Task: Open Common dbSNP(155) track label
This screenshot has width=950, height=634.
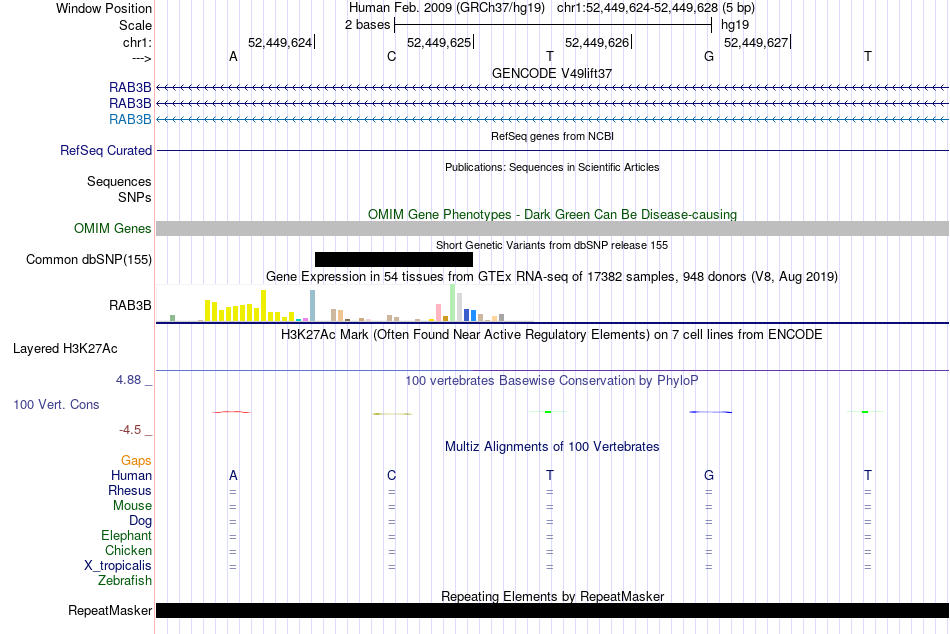Action: coord(89,259)
